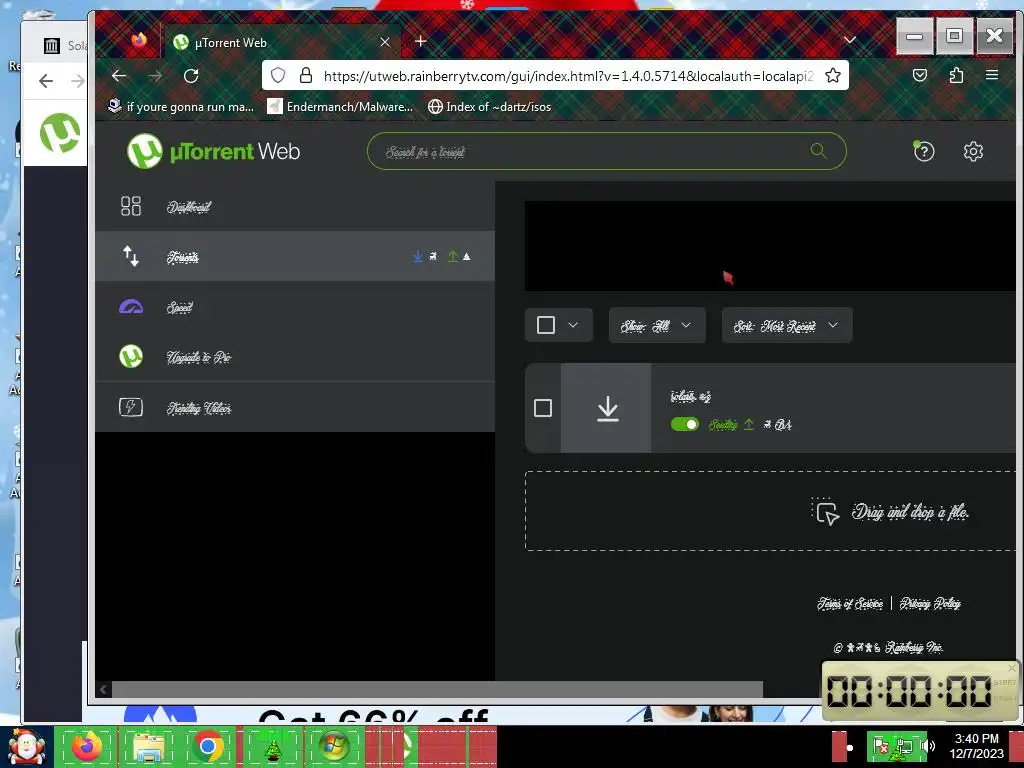Image resolution: width=1024 pixels, height=768 pixels.
Task: Click the volume speaker tray icon
Action: click(927, 746)
